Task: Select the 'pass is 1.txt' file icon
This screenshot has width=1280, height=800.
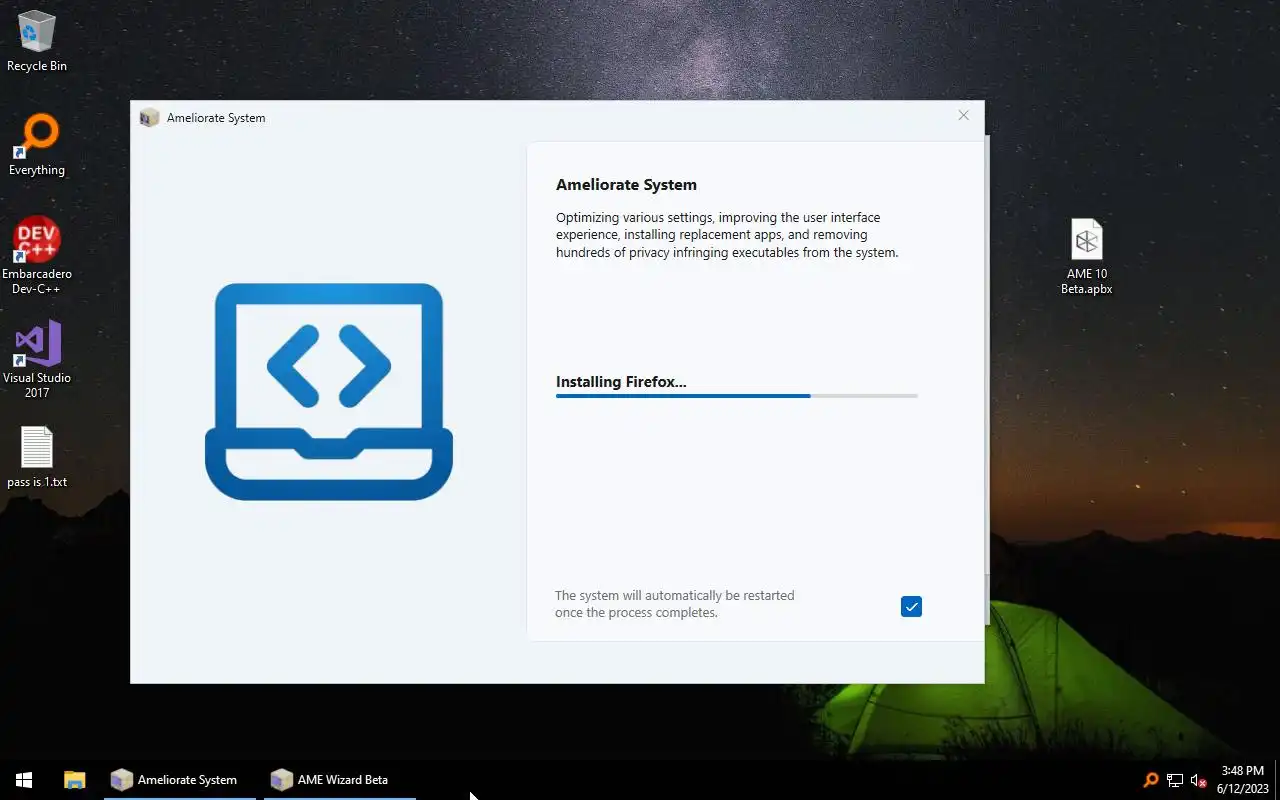Action: 37,458
